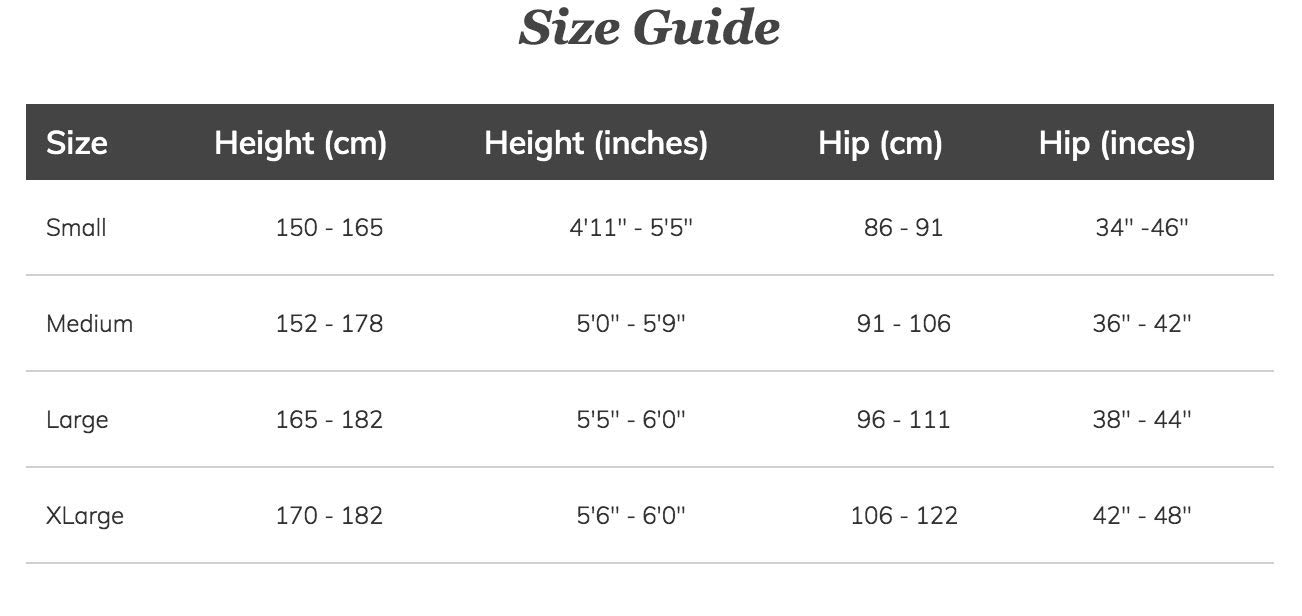The height and width of the screenshot is (616, 1302).
Task: Select the 5'0" - 5'9" height cell
Action: point(631,323)
